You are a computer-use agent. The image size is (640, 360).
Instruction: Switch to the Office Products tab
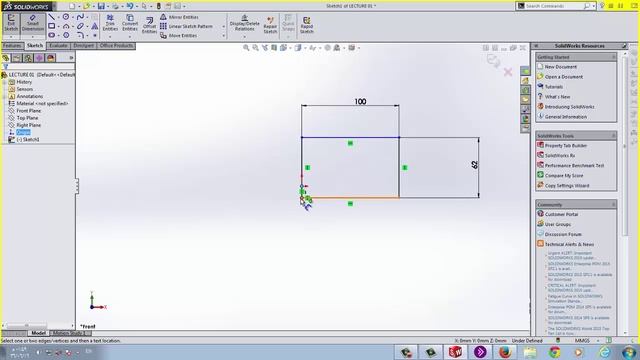(x=116, y=46)
